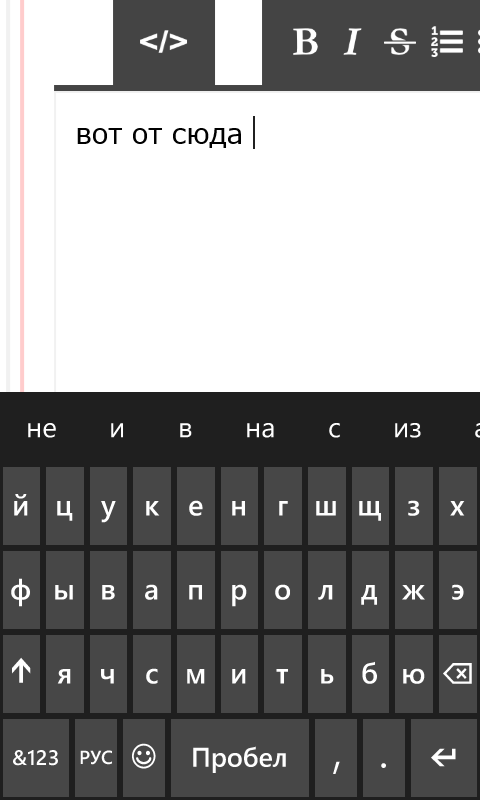Place cursor in the text editor area
The height and width of the screenshot is (800, 480).
[x=267, y=242]
